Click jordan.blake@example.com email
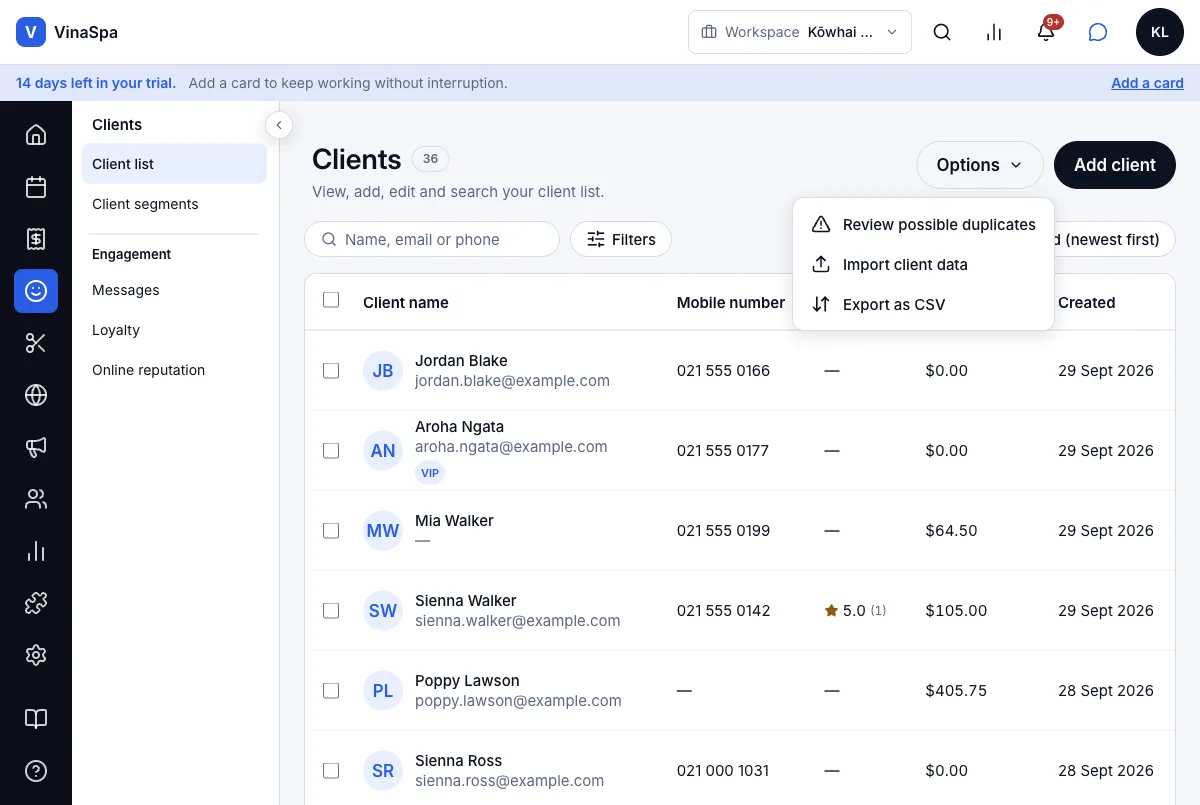The width and height of the screenshot is (1200, 805). [x=512, y=381]
